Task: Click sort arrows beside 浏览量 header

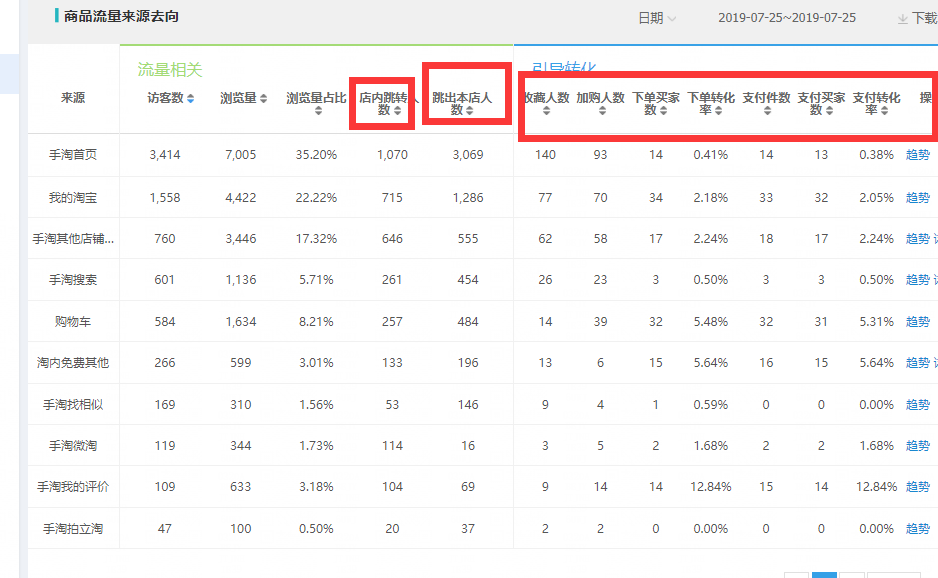Action: pyautogui.click(x=264, y=99)
